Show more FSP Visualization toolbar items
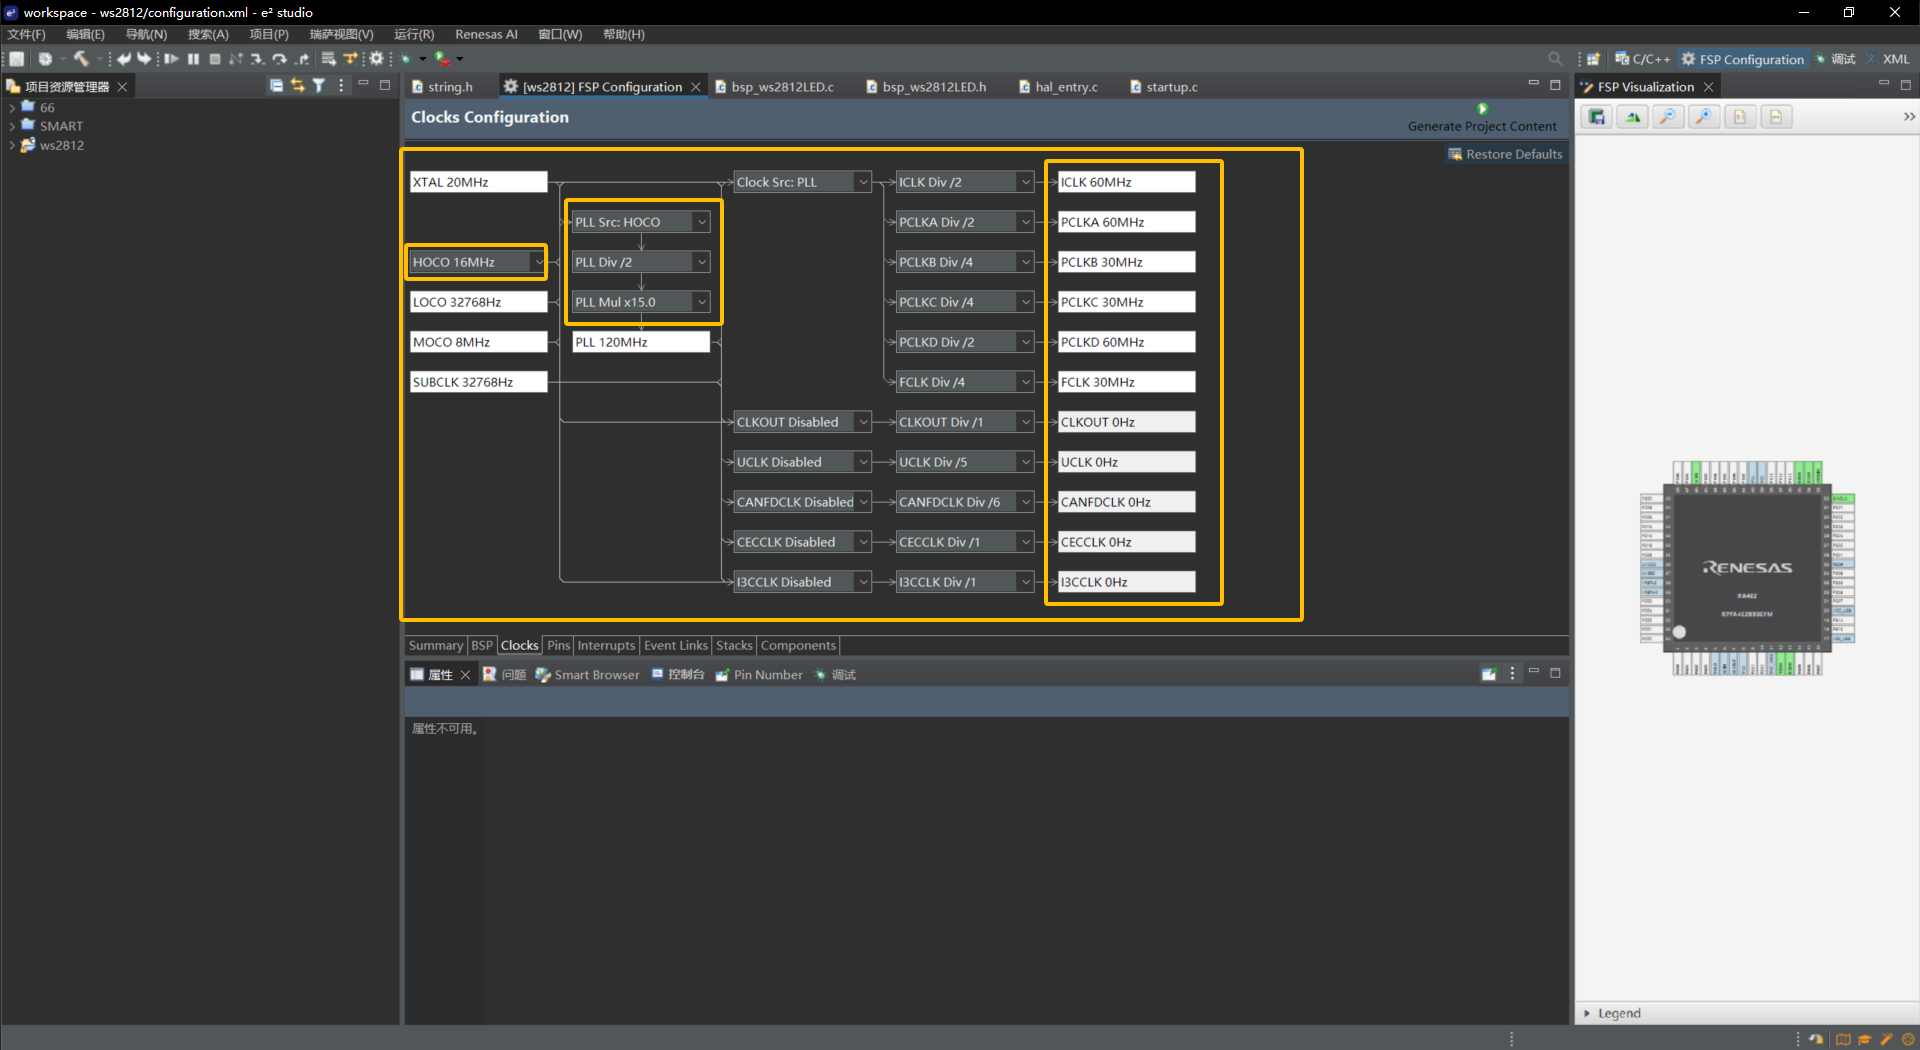Screen dimensions: 1920x1050 click(x=1908, y=117)
